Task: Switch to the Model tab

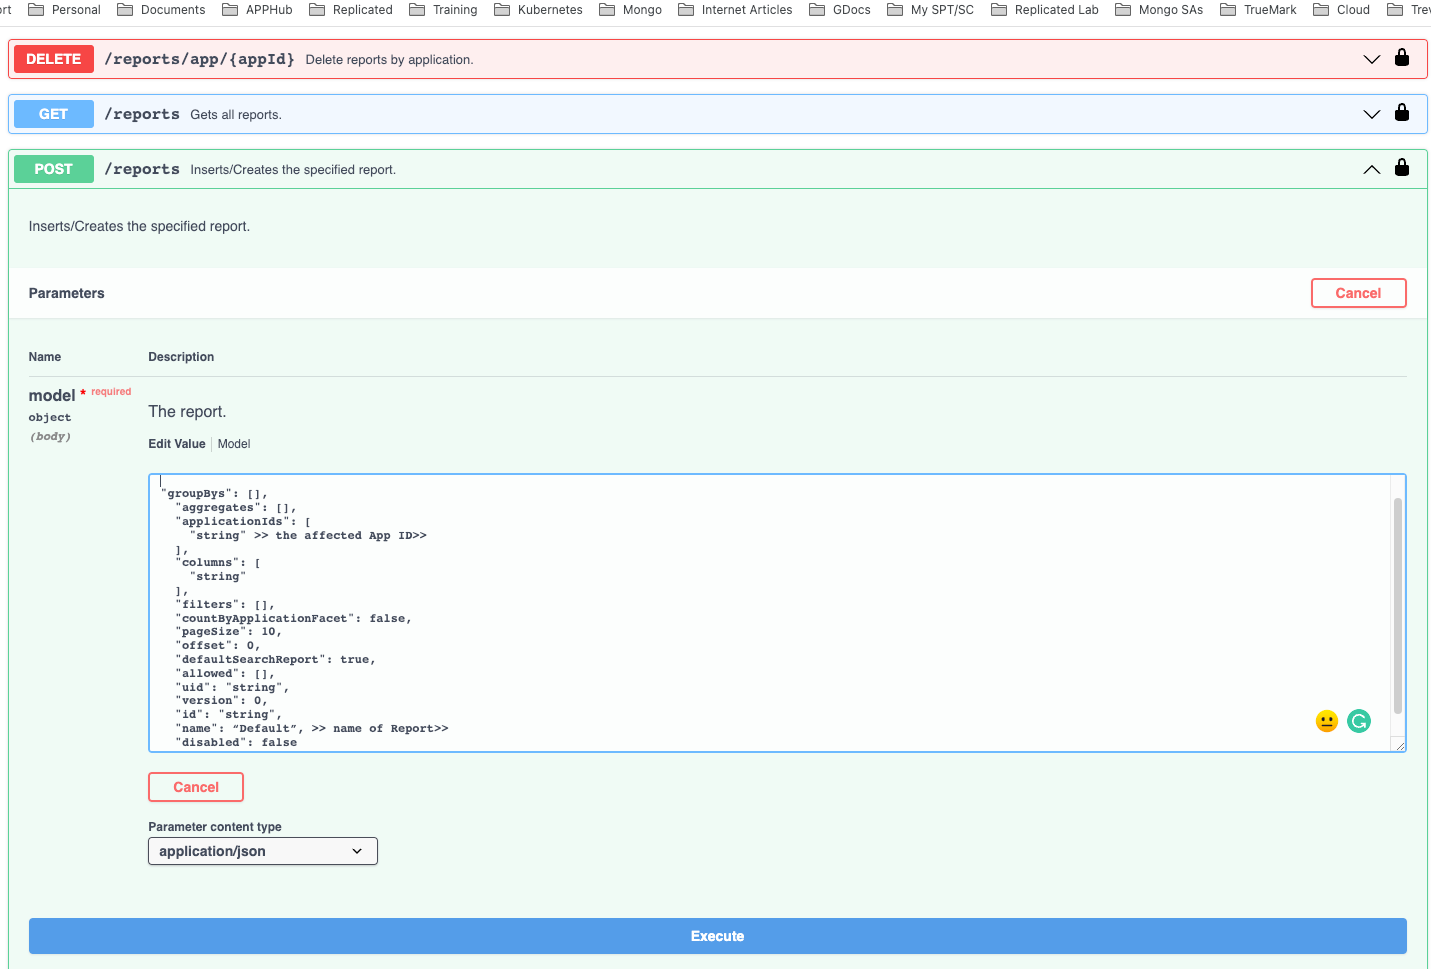Action: click(234, 444)
